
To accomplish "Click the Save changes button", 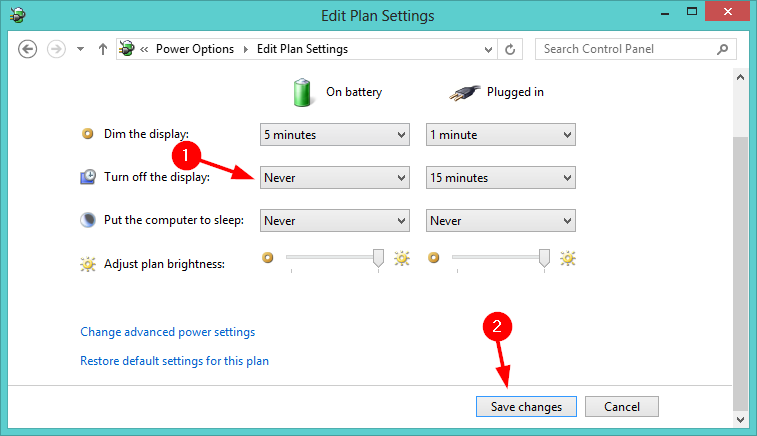I will coord(526,407).
